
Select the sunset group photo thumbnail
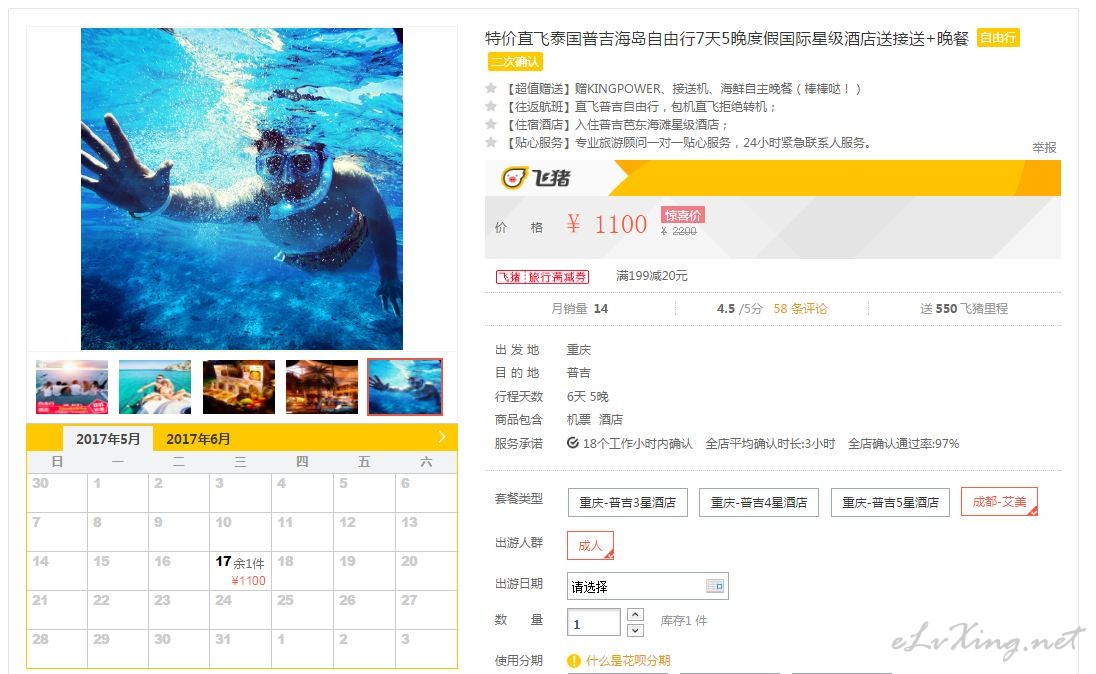[x=72, y=387]
